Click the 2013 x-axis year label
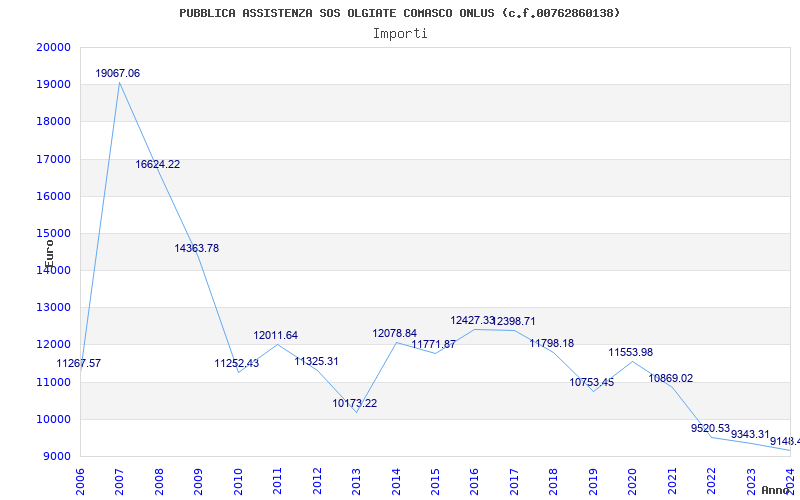 [x=356, y=481]
